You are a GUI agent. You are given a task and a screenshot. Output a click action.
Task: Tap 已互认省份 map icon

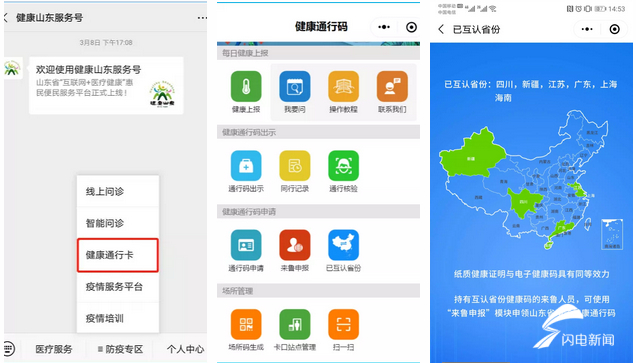(343, 245)
